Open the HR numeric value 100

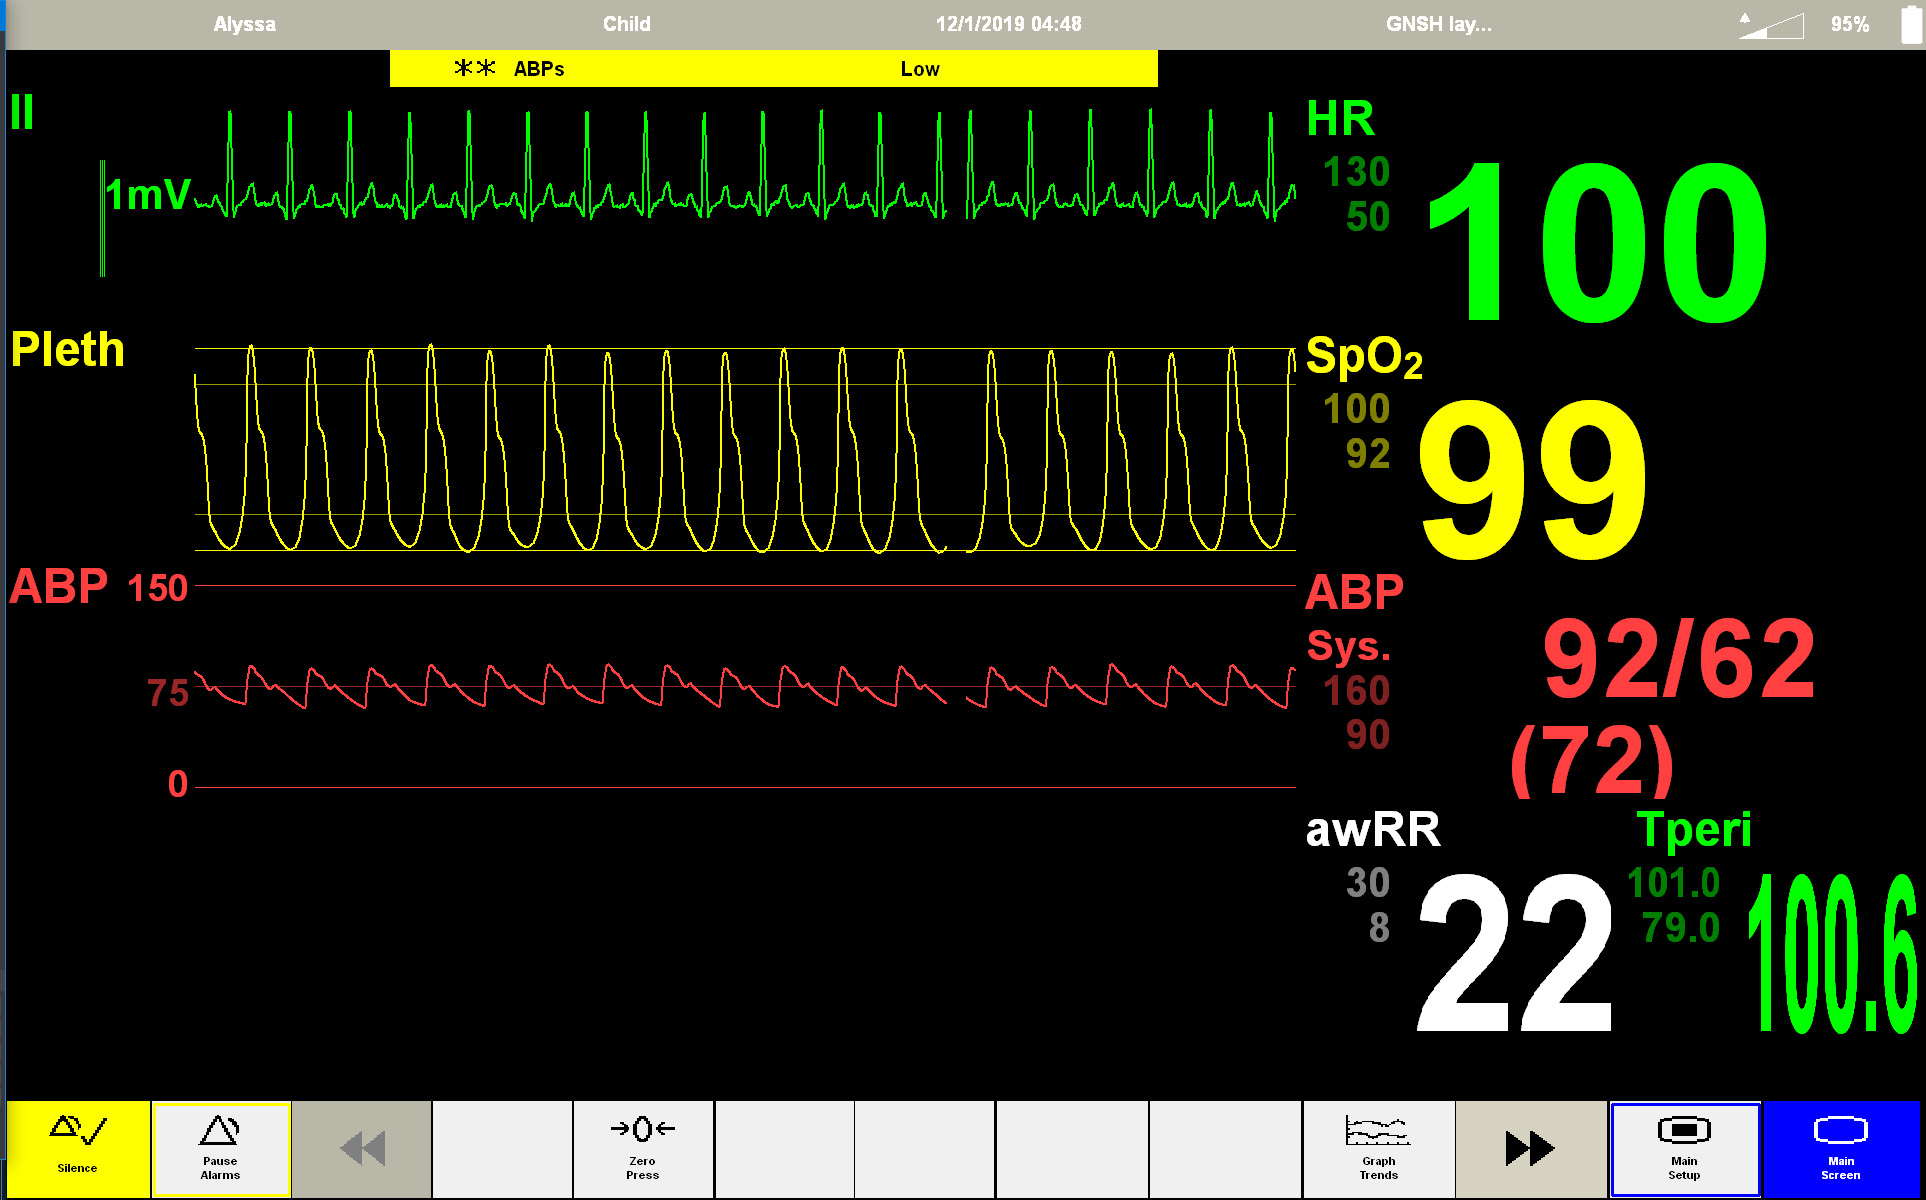tap(1597, 243)
